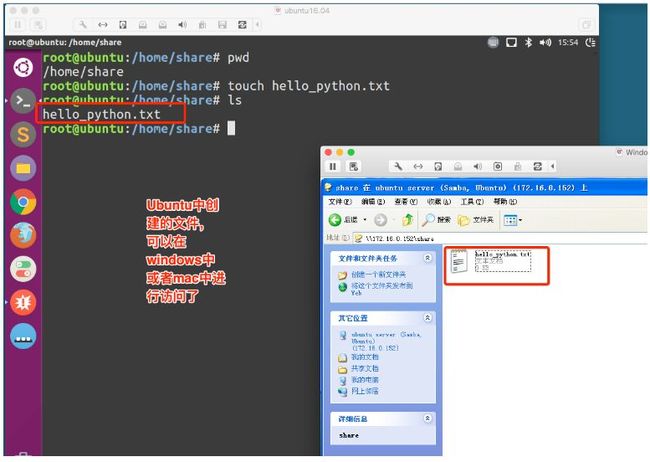
Task: Pause the Windows virtual machine
Action: click(333, 166)
